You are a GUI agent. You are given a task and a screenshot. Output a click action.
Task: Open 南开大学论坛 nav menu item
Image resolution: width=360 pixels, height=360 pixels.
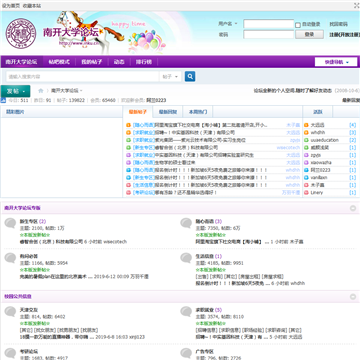pos(21,62)
